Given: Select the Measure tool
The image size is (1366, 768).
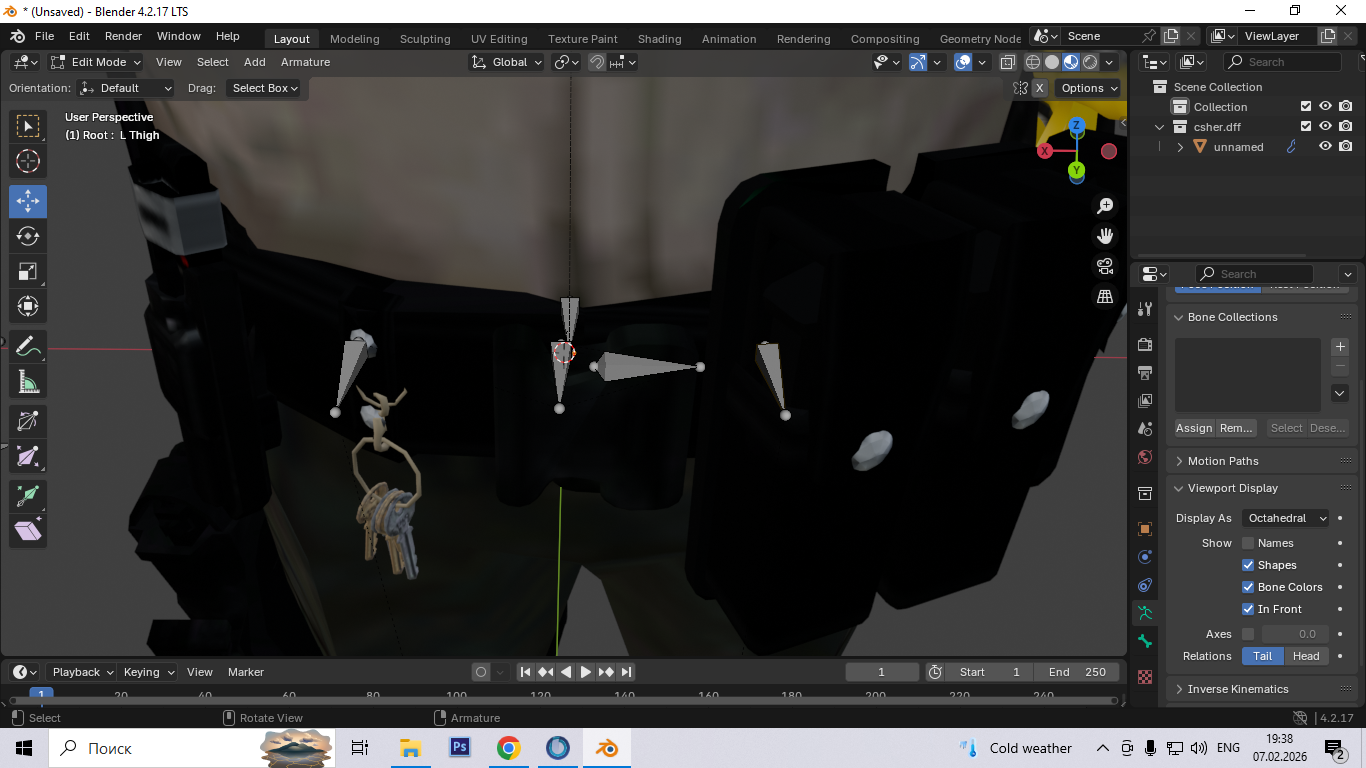Looking at the screenshot, I should click(x=28, y=381).
